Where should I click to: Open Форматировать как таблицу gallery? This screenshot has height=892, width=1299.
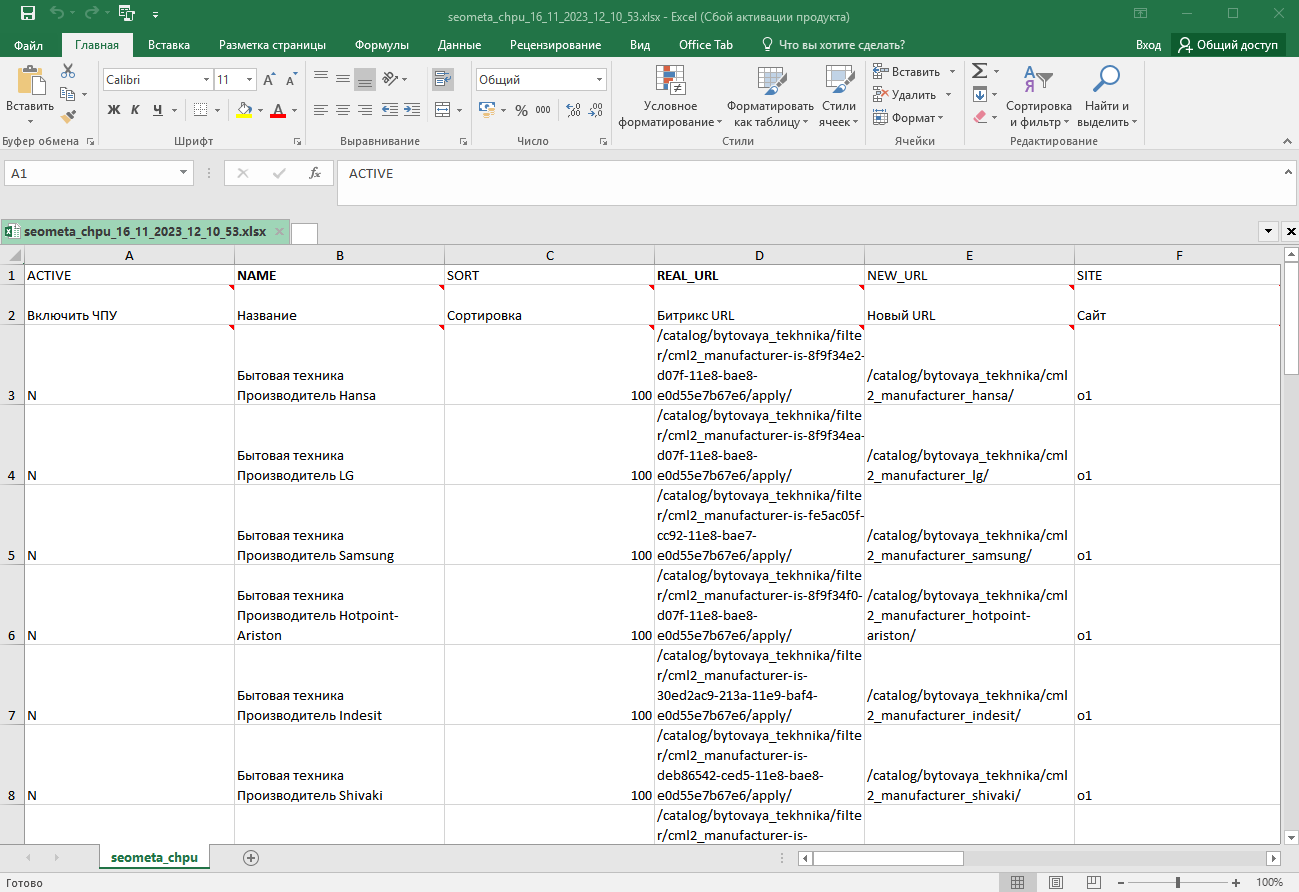click(770, 97)
